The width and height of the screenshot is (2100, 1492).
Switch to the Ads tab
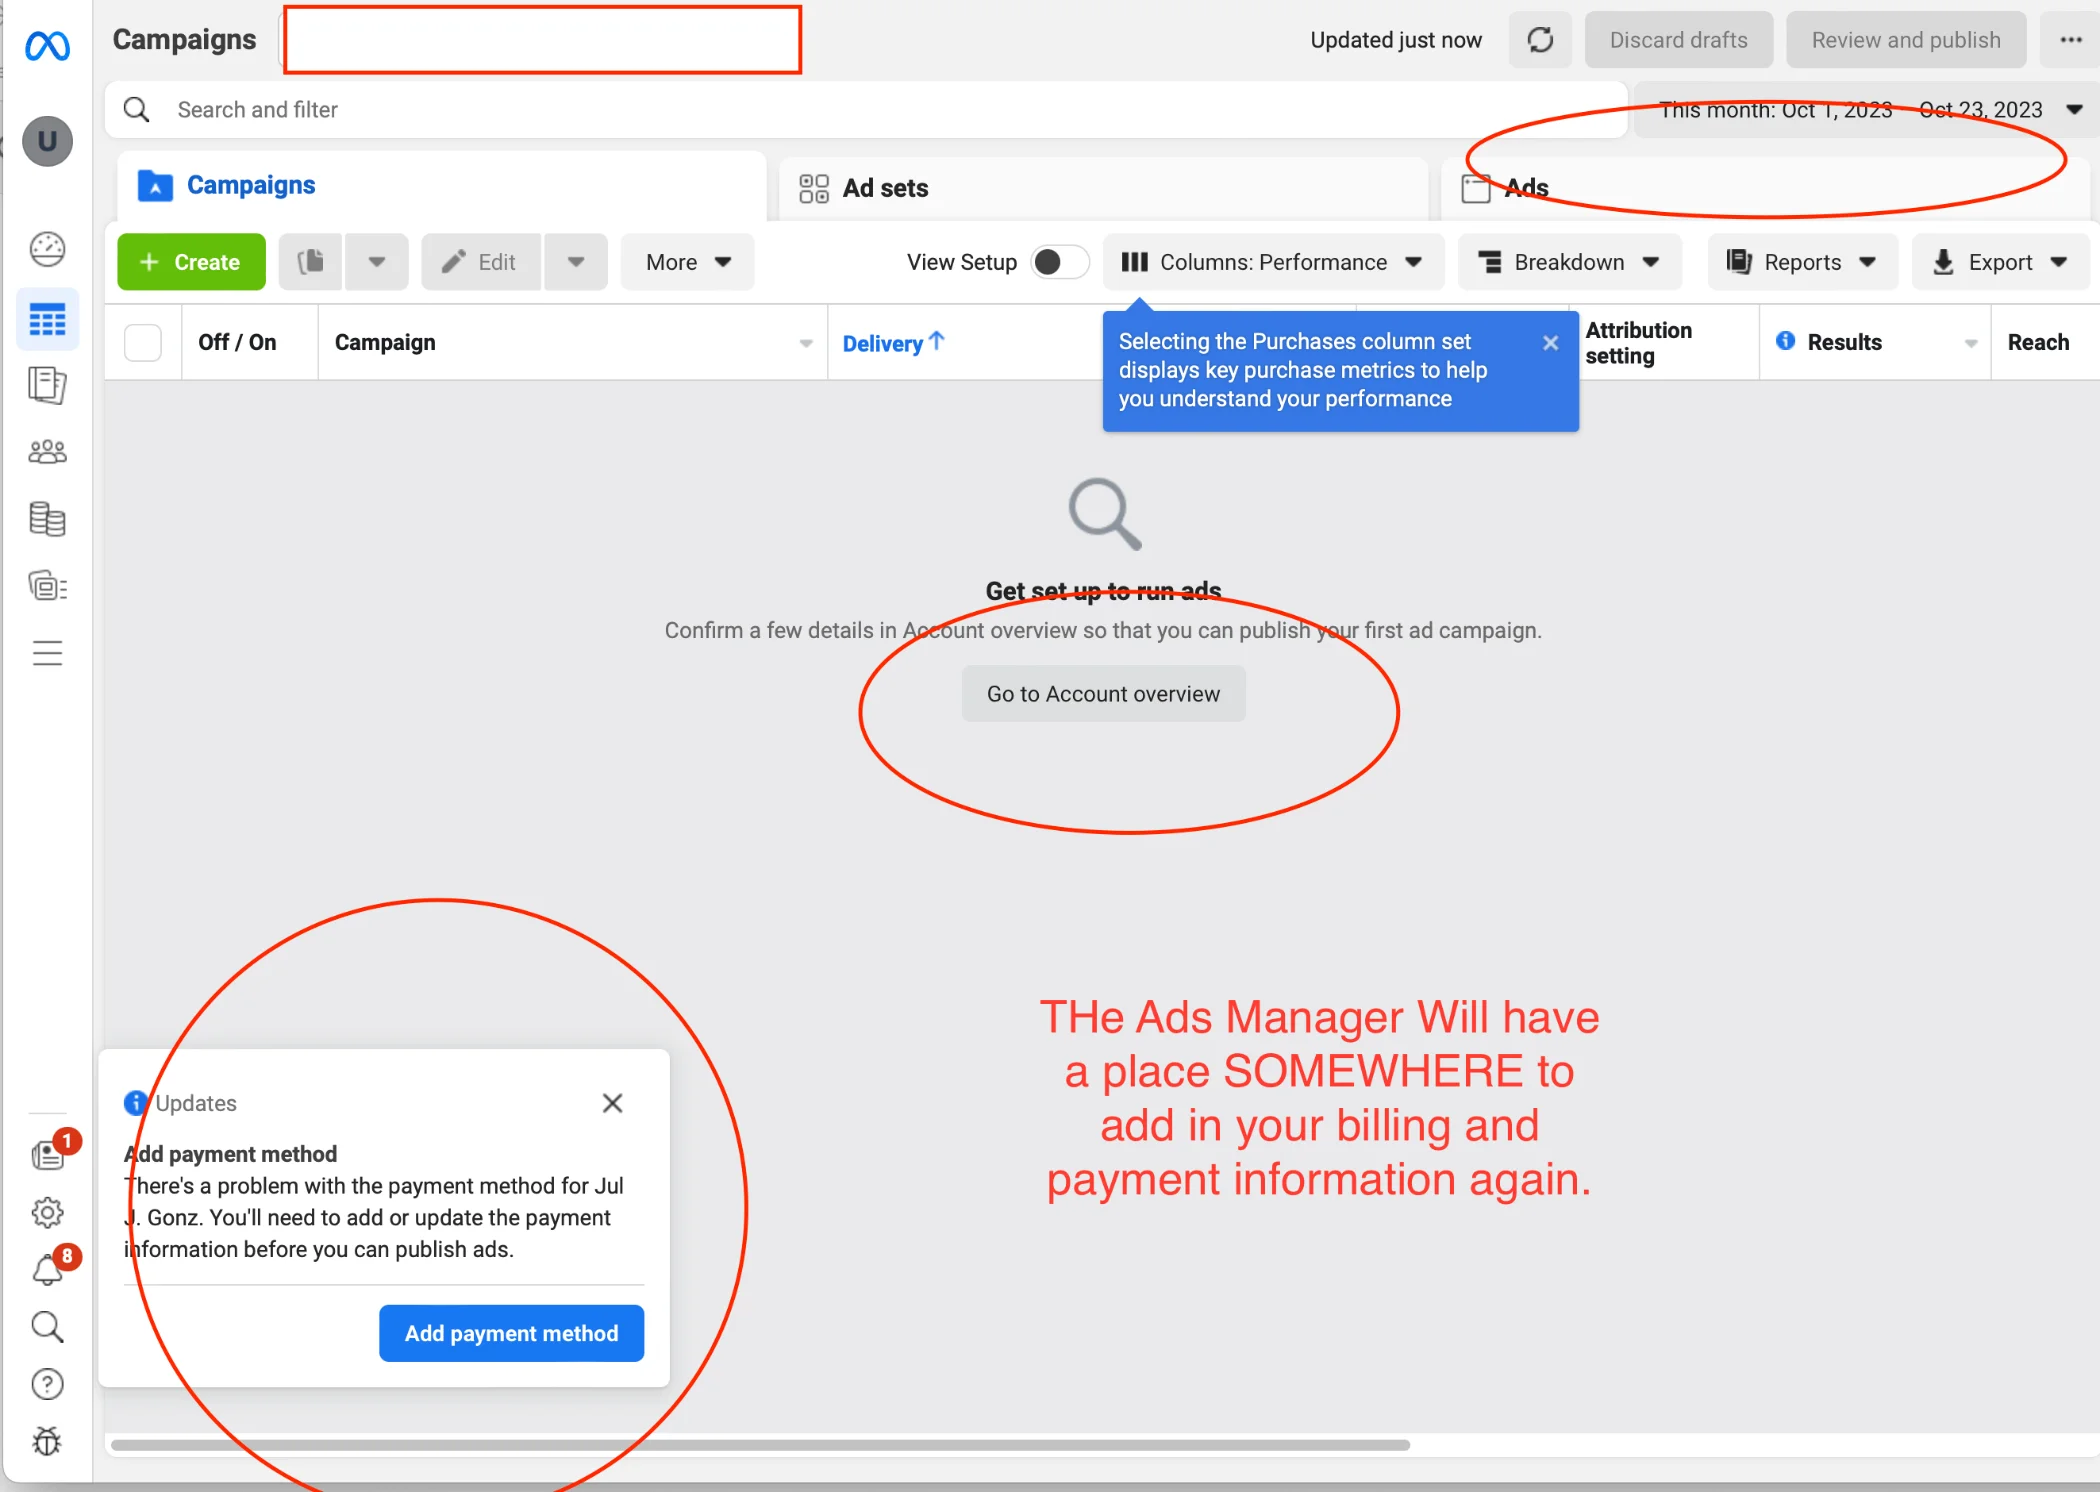(1526, 188)
